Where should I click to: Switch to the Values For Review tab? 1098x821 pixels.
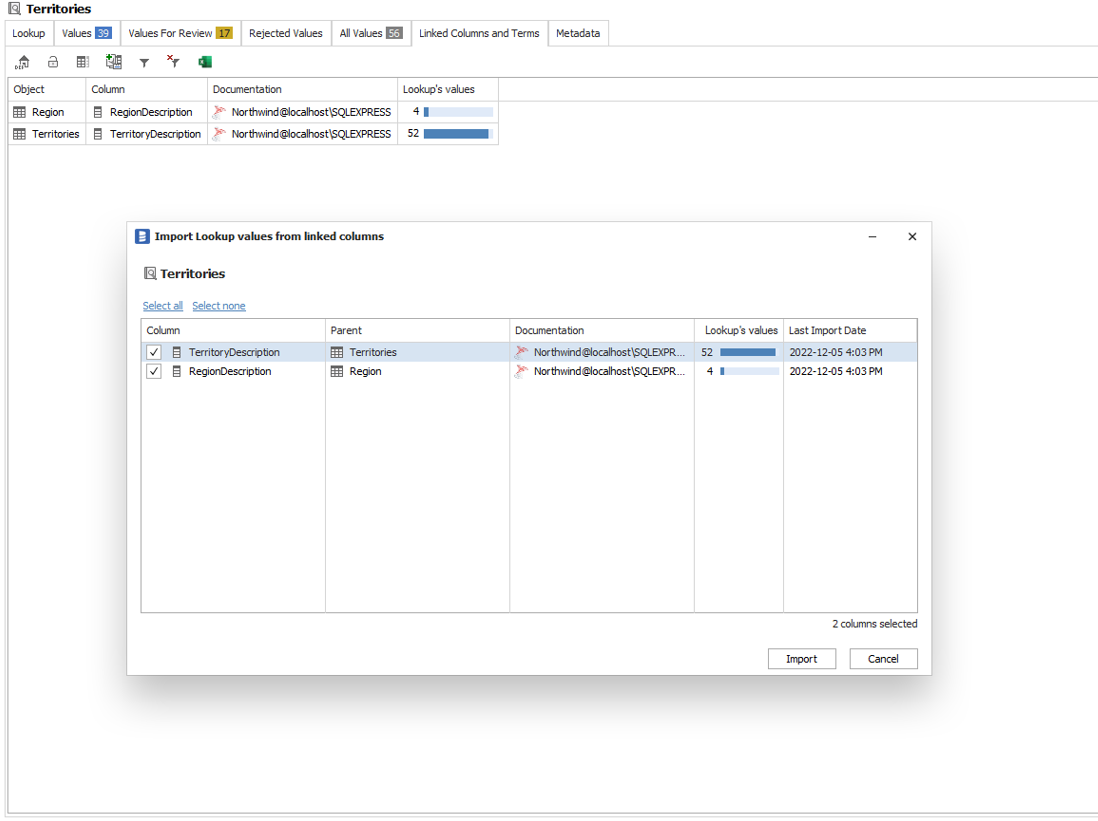(180, 33)
